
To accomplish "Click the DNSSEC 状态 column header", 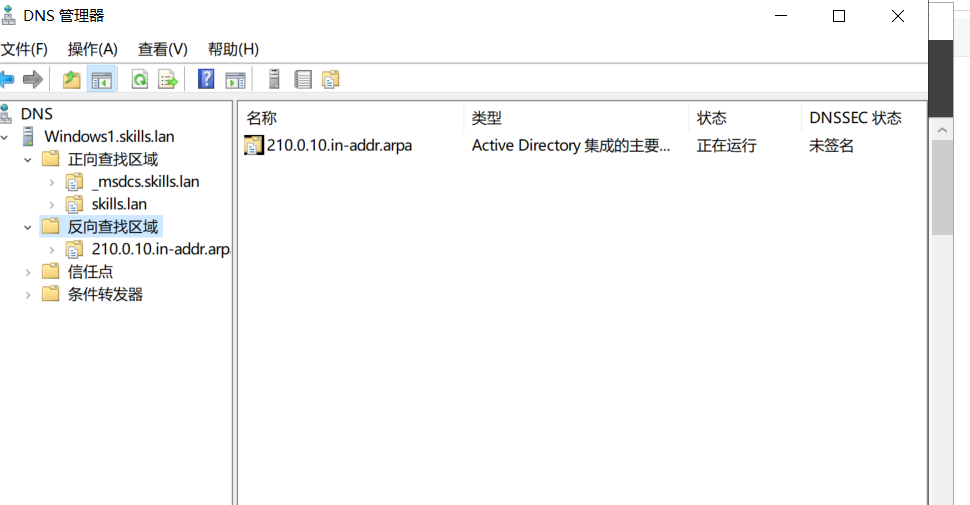I will point(855,118).
